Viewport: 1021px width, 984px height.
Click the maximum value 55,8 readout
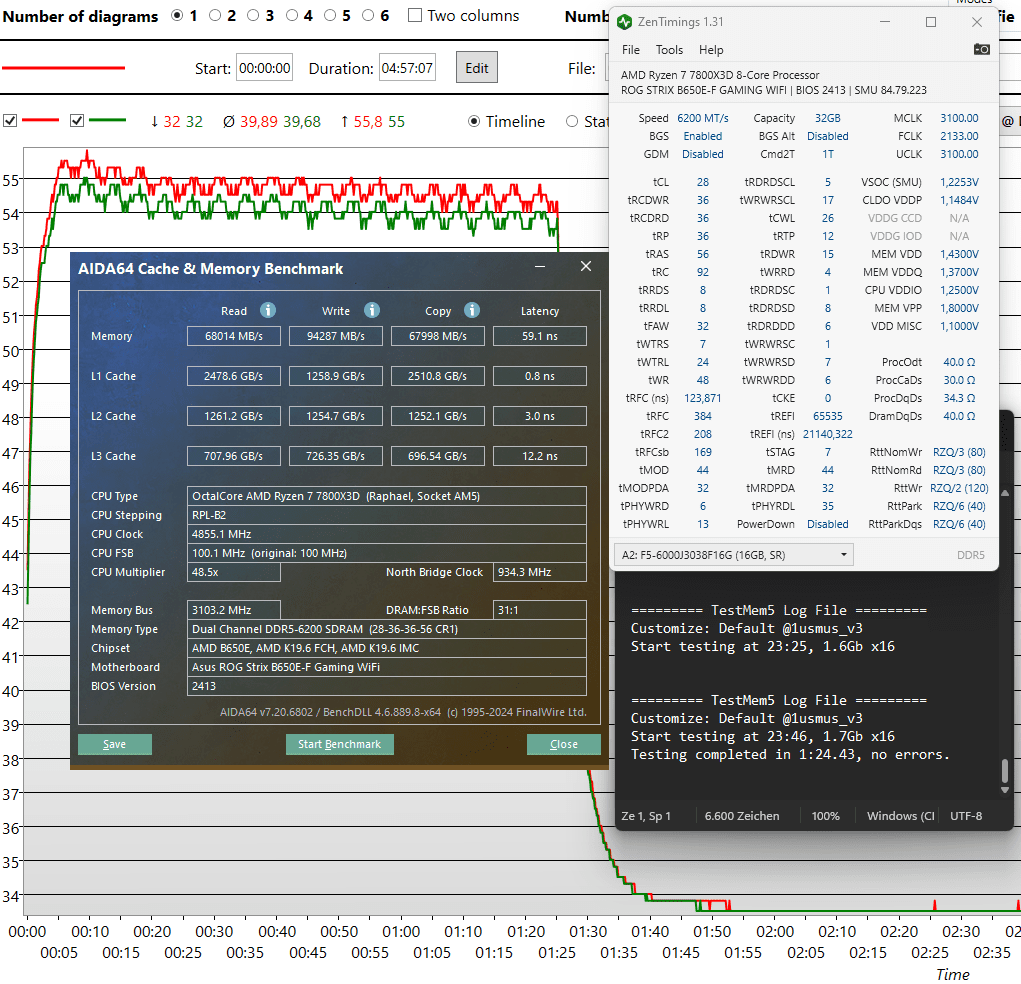[x=367, y=122]
